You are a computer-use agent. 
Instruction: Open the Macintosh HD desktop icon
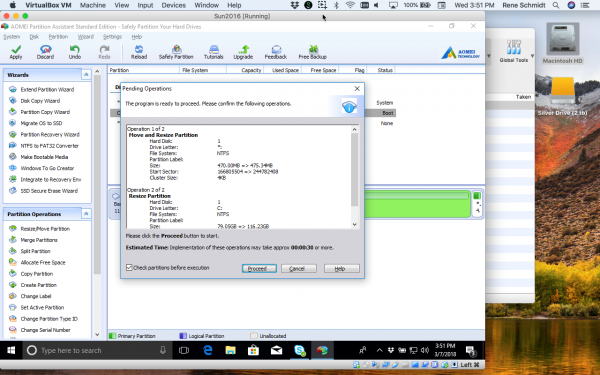pos(562,43)
